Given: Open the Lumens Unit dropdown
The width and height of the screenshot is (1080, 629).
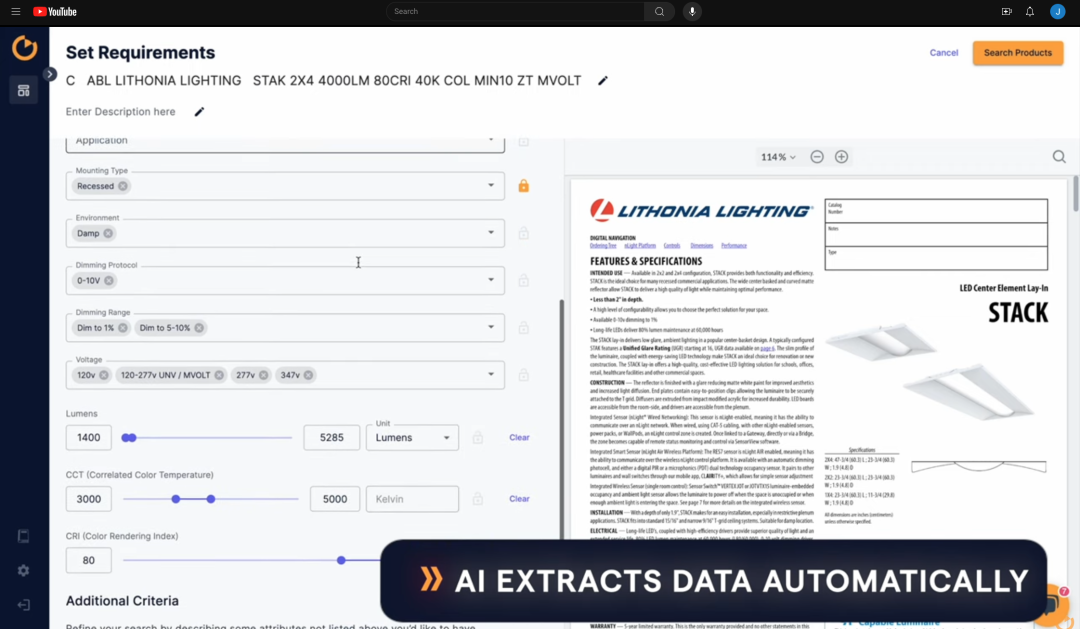Looking at the screenshot, I should point(412,437).
